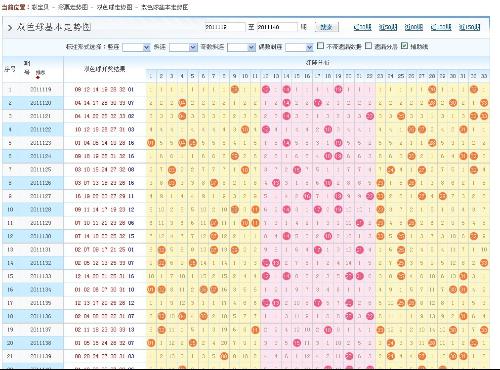Image resolution: width=500 pixels, height=370 pixels.
Task: Click pink ball 19 in row 2011123
Action: (x=338, y=143)
